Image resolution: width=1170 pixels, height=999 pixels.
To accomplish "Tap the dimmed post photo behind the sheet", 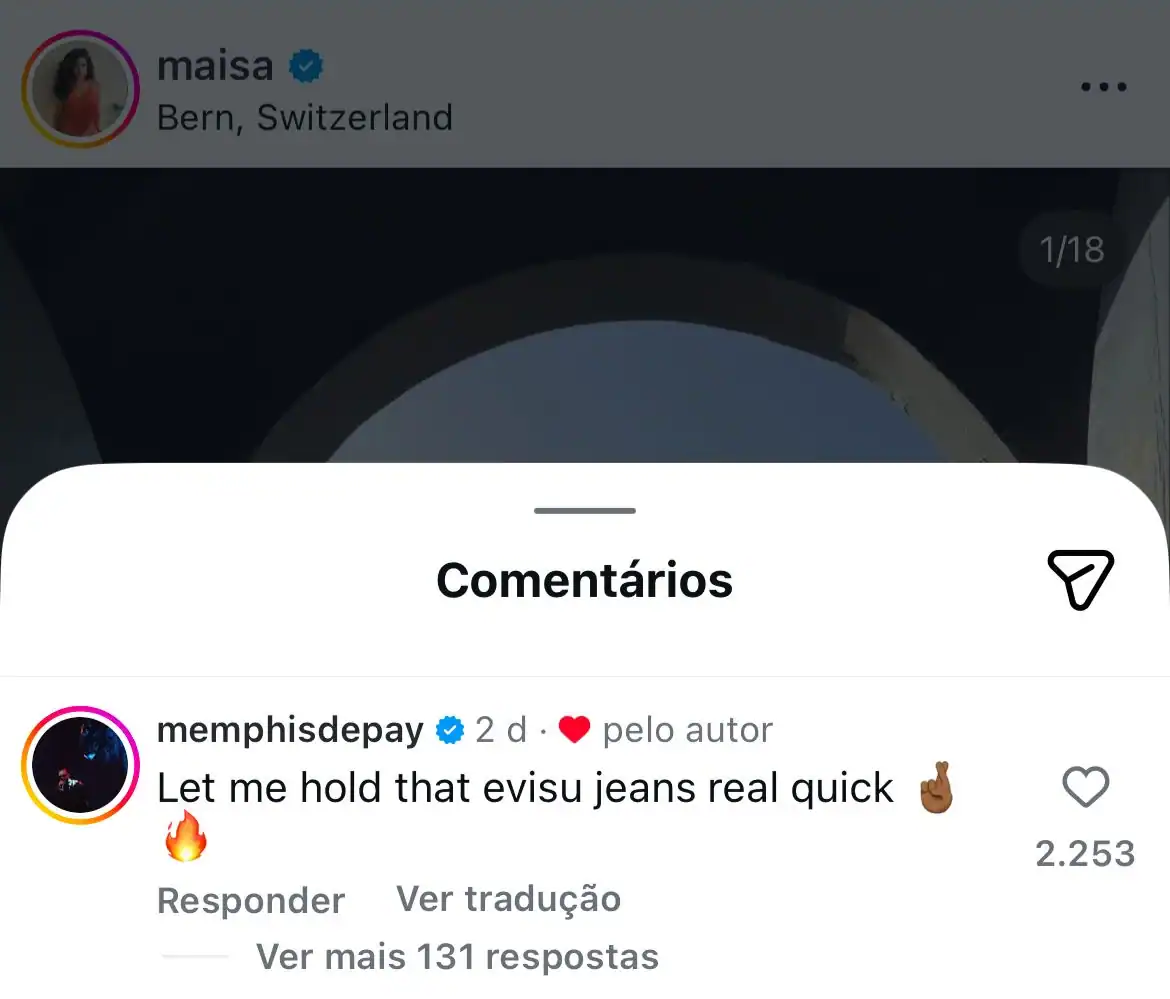I will click(585, 315).
